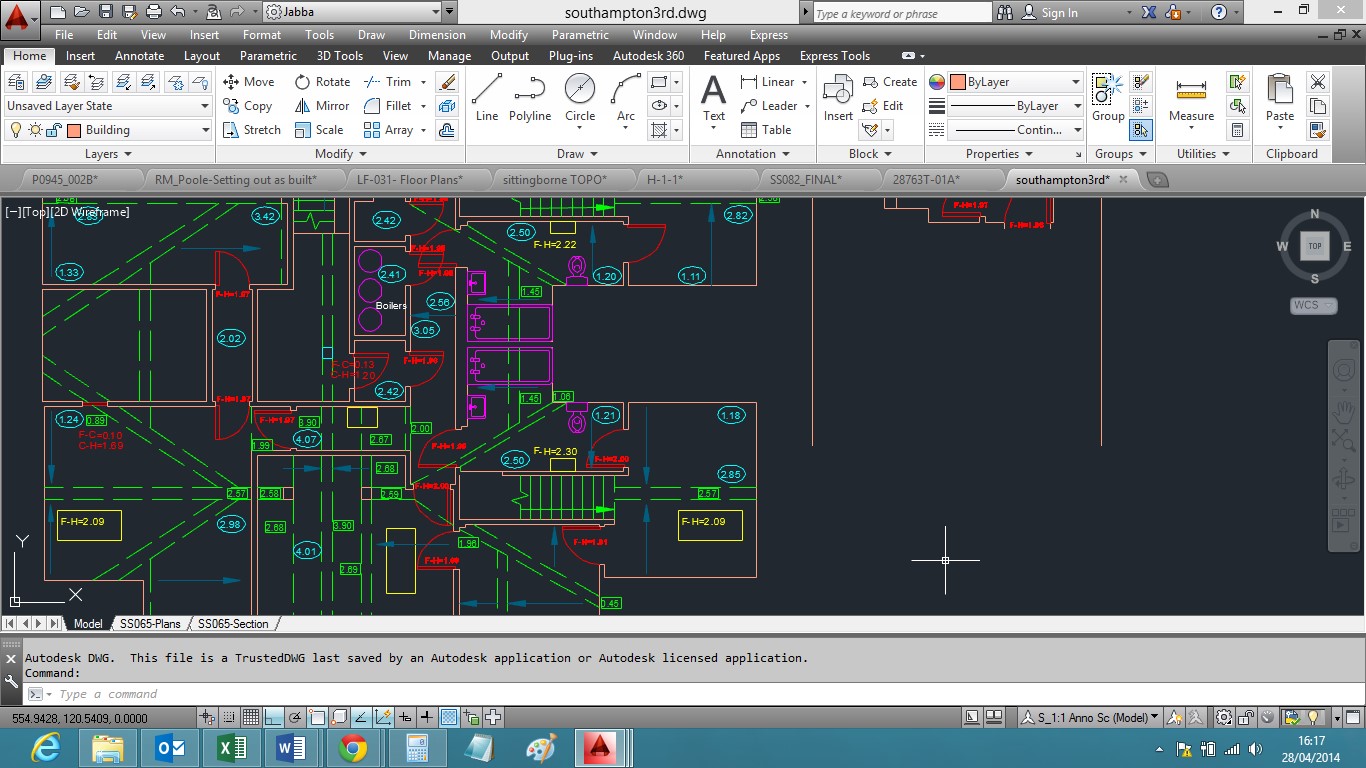1366x768 pixels.
Task: Open annotation scale S_1:1 dropdown
Action: 1089,717
